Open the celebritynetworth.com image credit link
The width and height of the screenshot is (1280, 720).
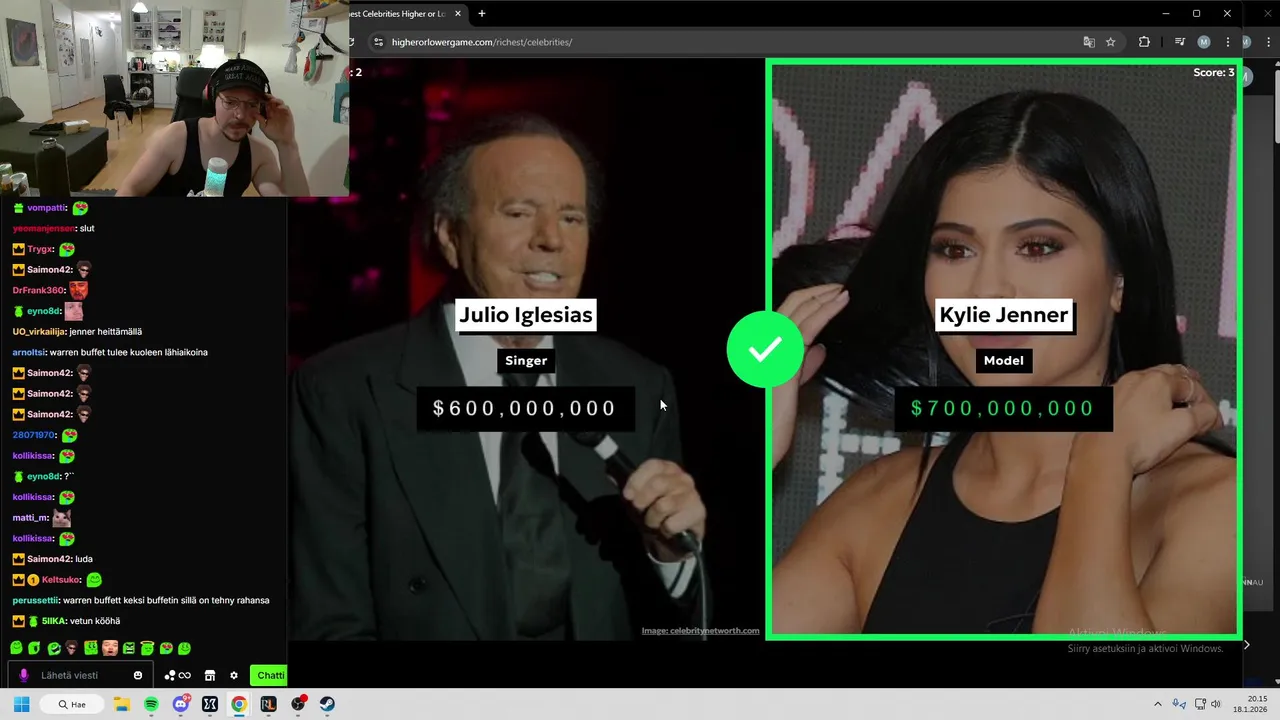(x=700, y=631)
